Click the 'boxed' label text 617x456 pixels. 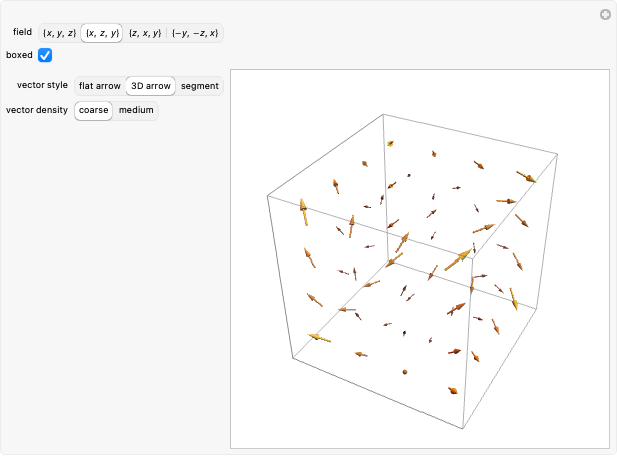(19, 55)
